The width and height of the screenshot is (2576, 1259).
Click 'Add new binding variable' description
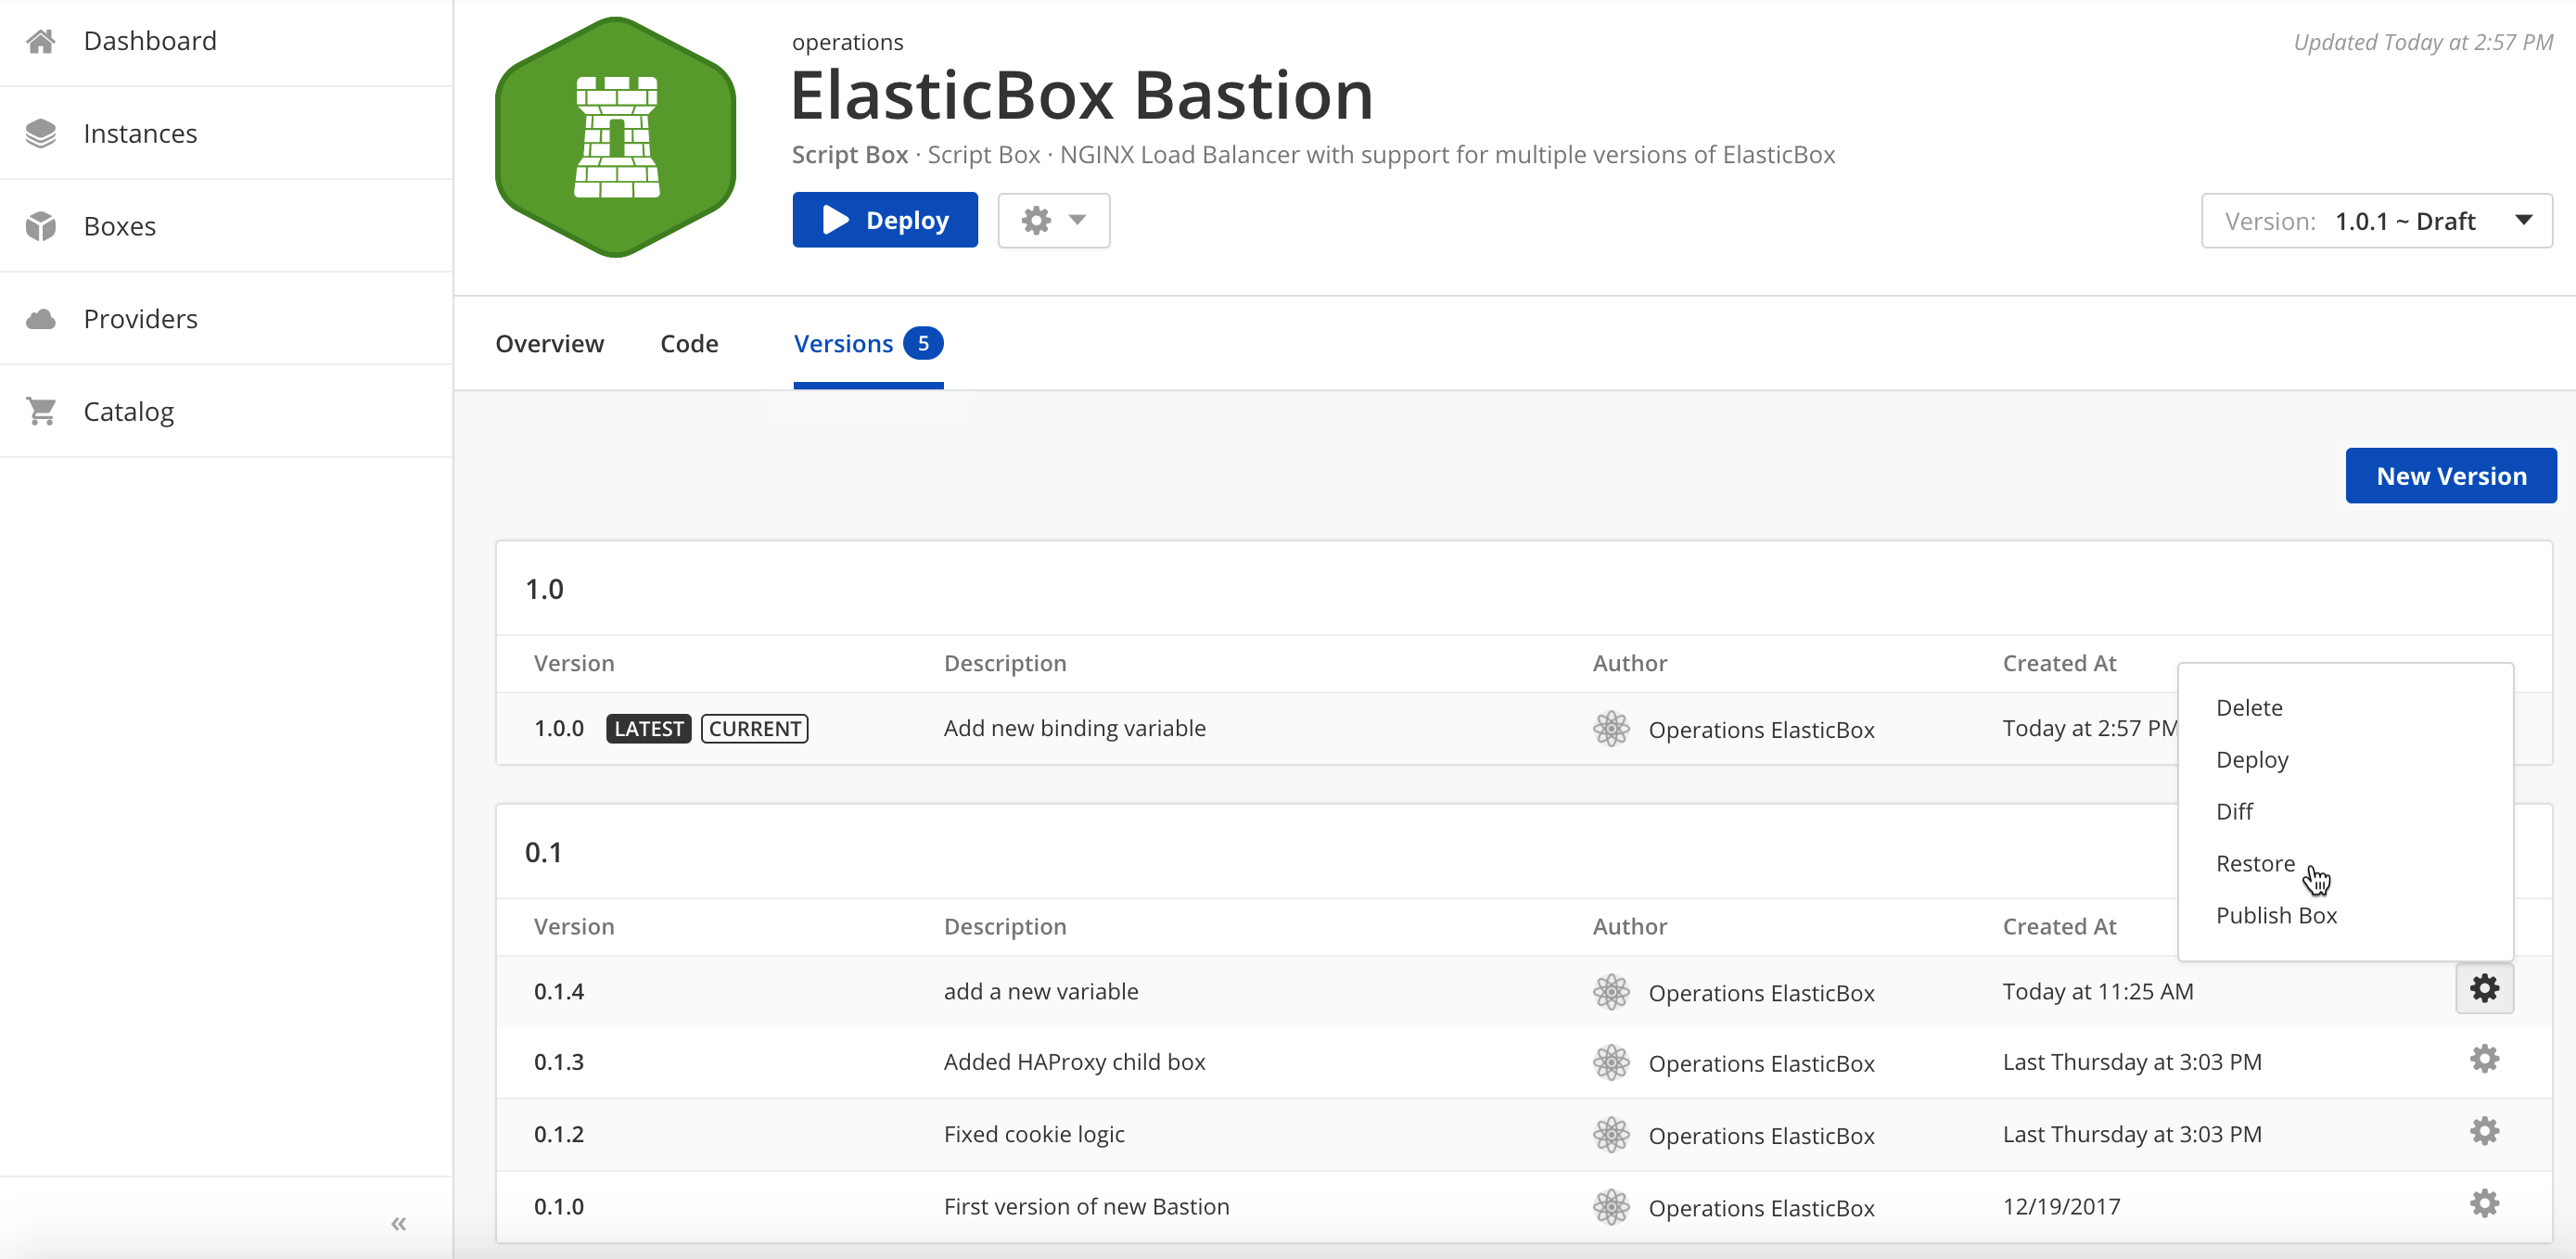coord(1075,728)
